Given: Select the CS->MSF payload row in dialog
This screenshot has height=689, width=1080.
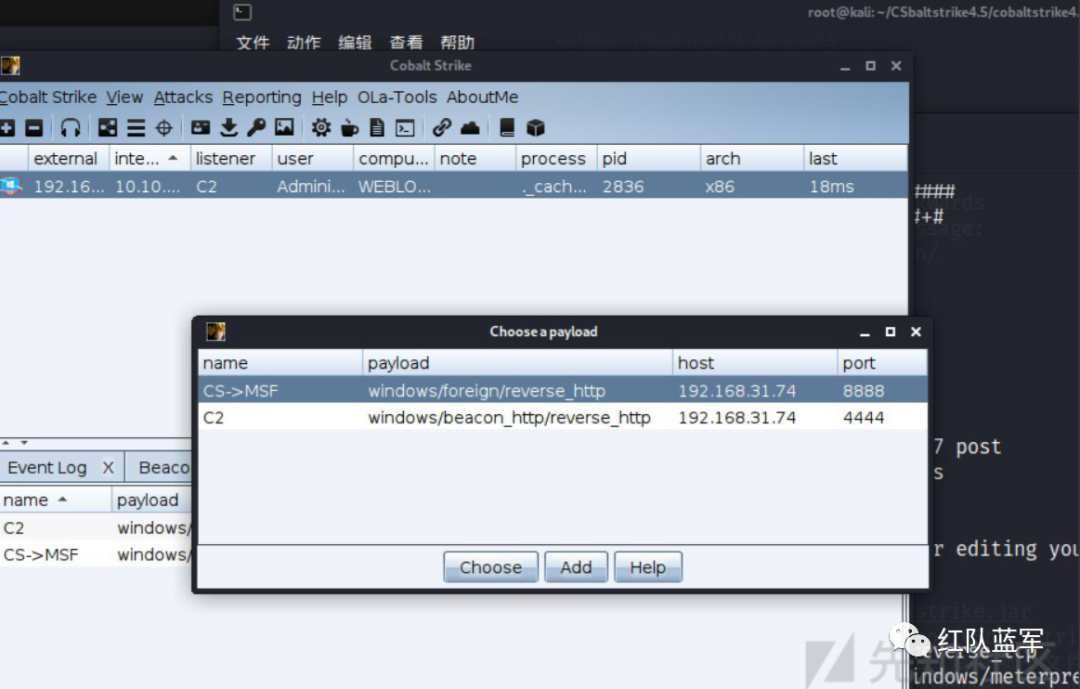Looking at the screenshot, I should [562, 391].
